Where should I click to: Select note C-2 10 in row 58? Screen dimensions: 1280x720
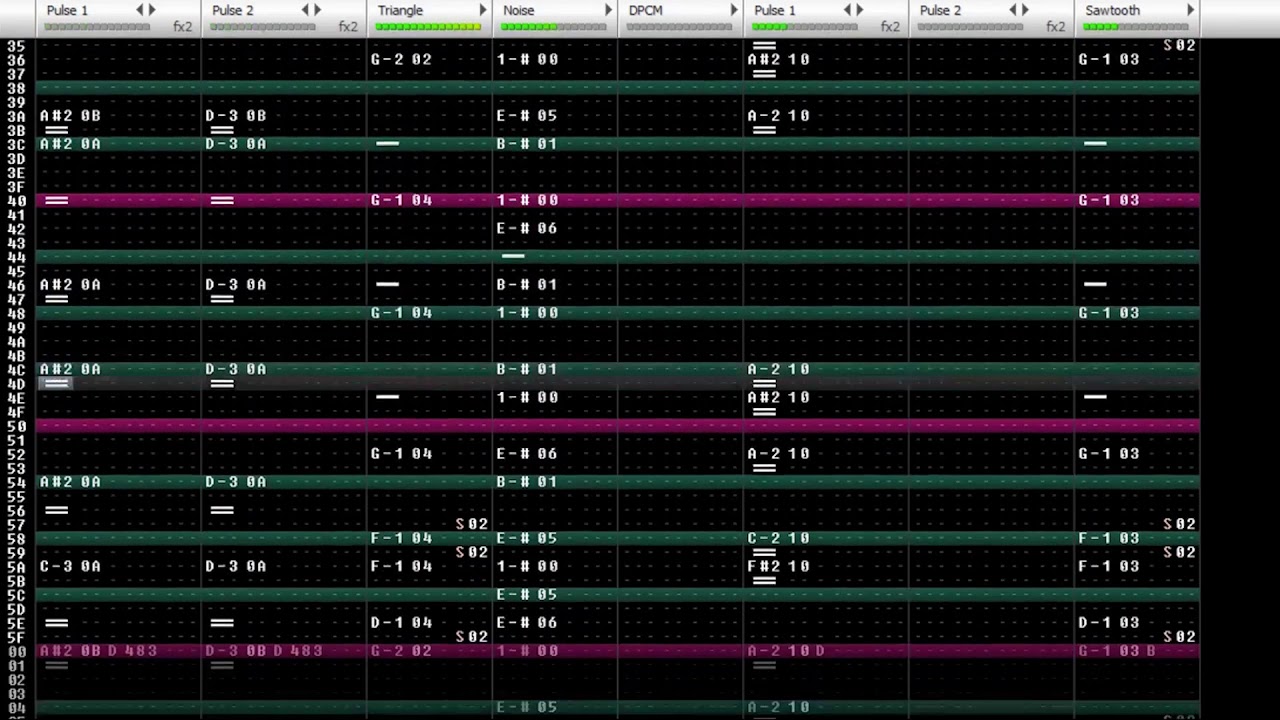pyautogui.click(x=779, y=538)
